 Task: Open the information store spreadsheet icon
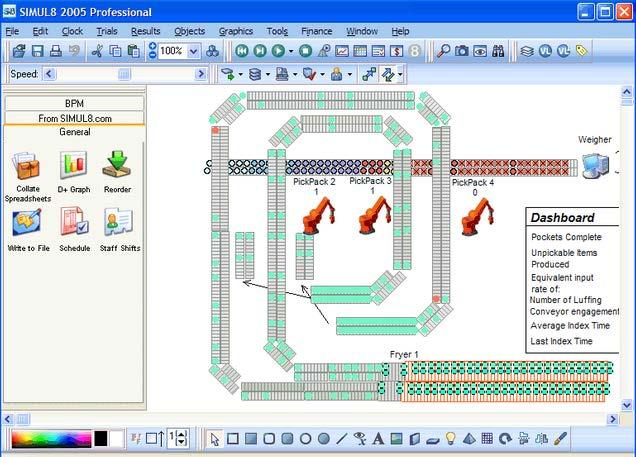[360, 51]
